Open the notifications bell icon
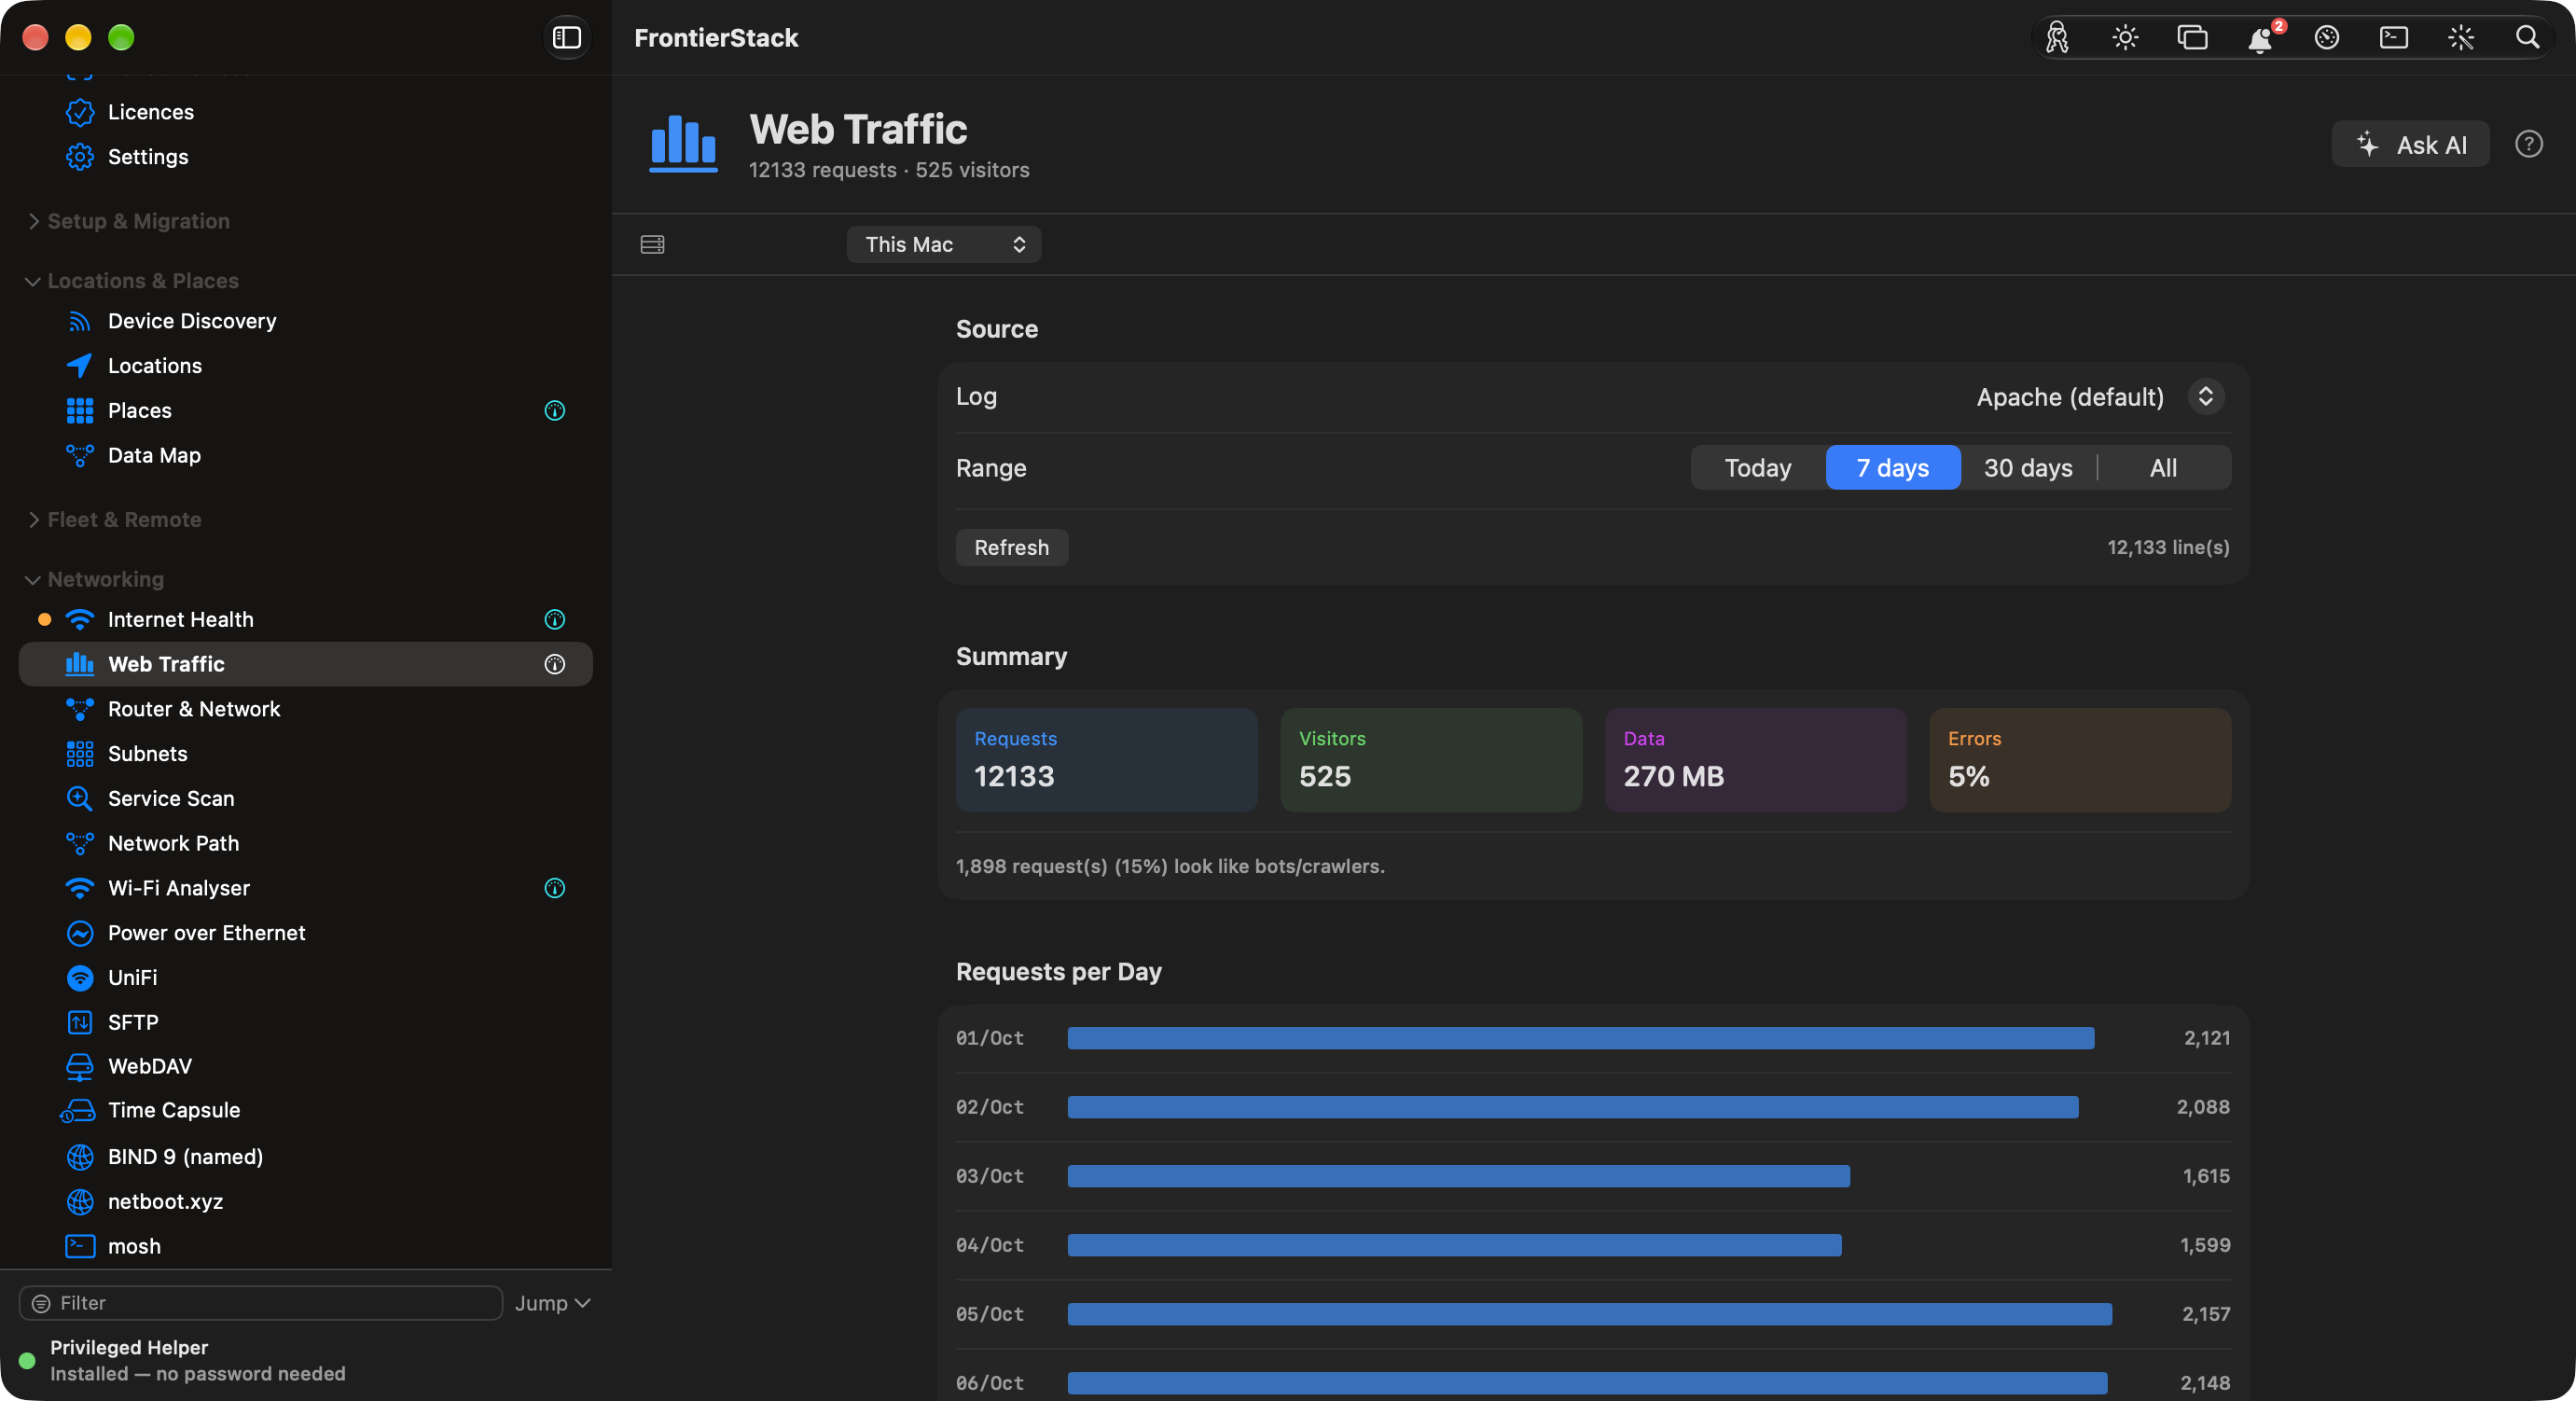The image size is (2576, 1401). pyautogui.click(x=2260, y=38)
